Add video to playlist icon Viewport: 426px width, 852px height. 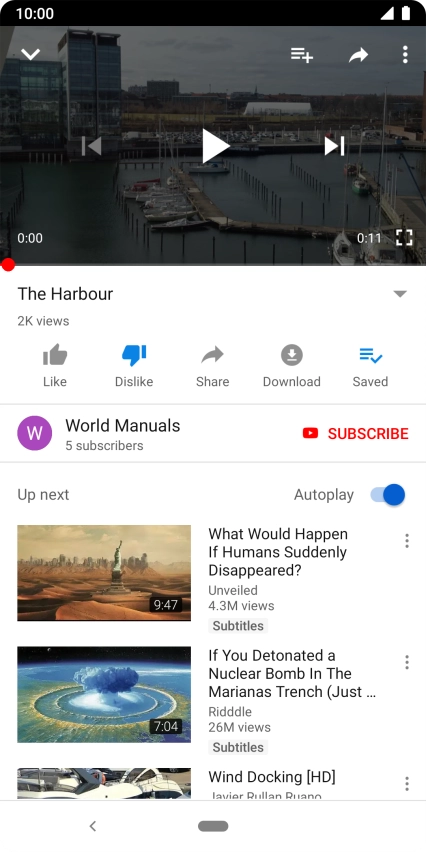(x=302, y=54)
